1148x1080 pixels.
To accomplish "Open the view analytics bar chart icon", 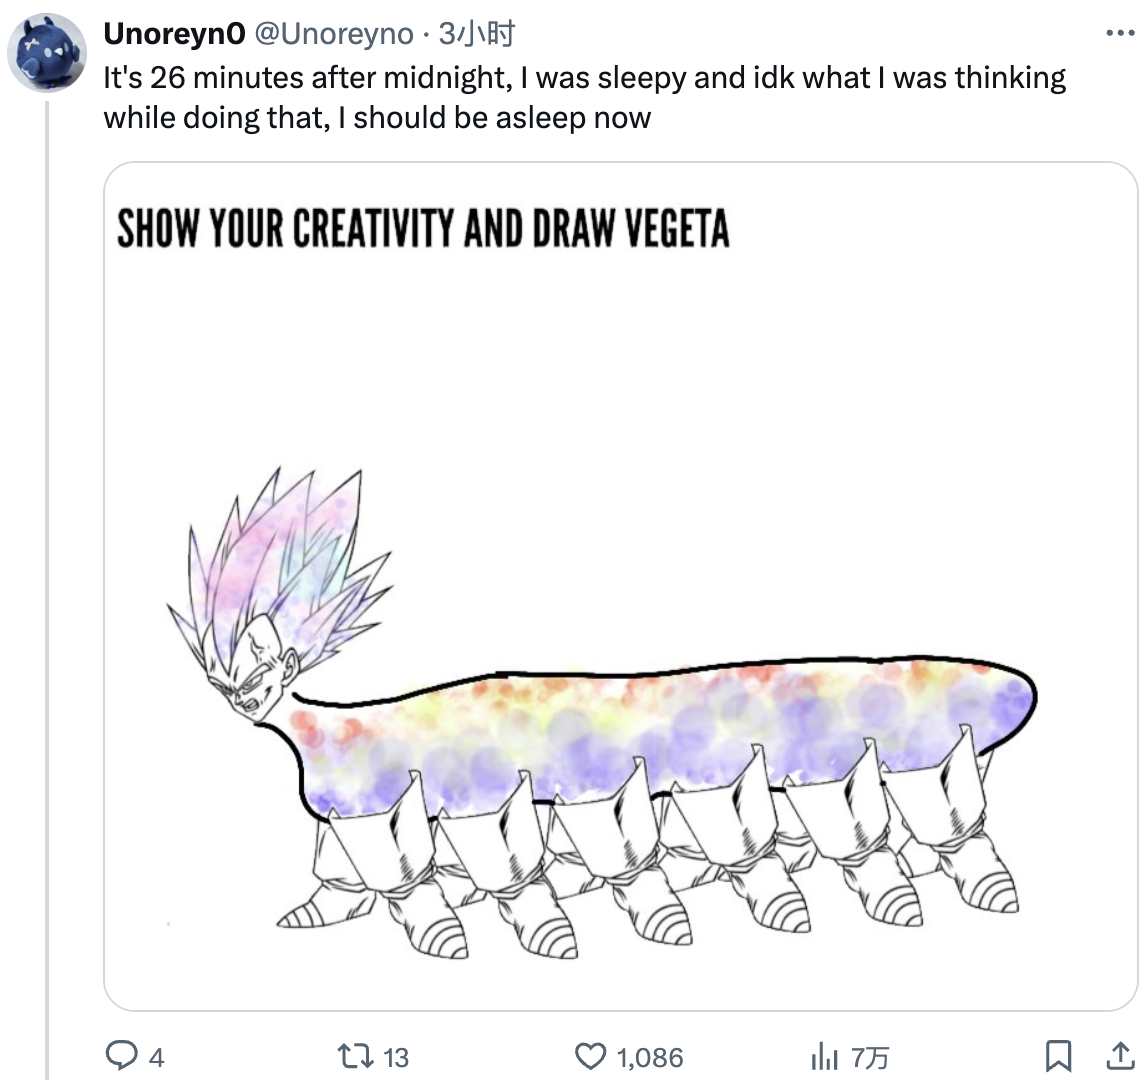I will click(x=825, y=1055).
